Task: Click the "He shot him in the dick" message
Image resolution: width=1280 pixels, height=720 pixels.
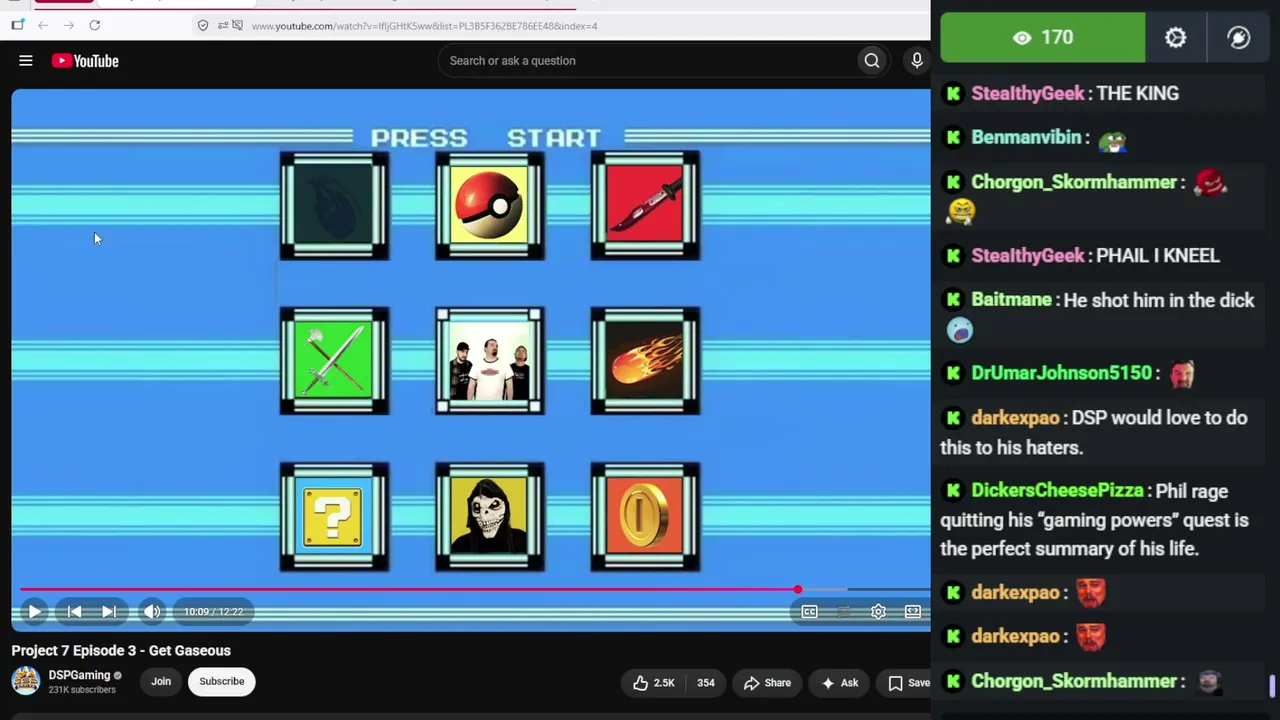Action: pos(1159,300)
